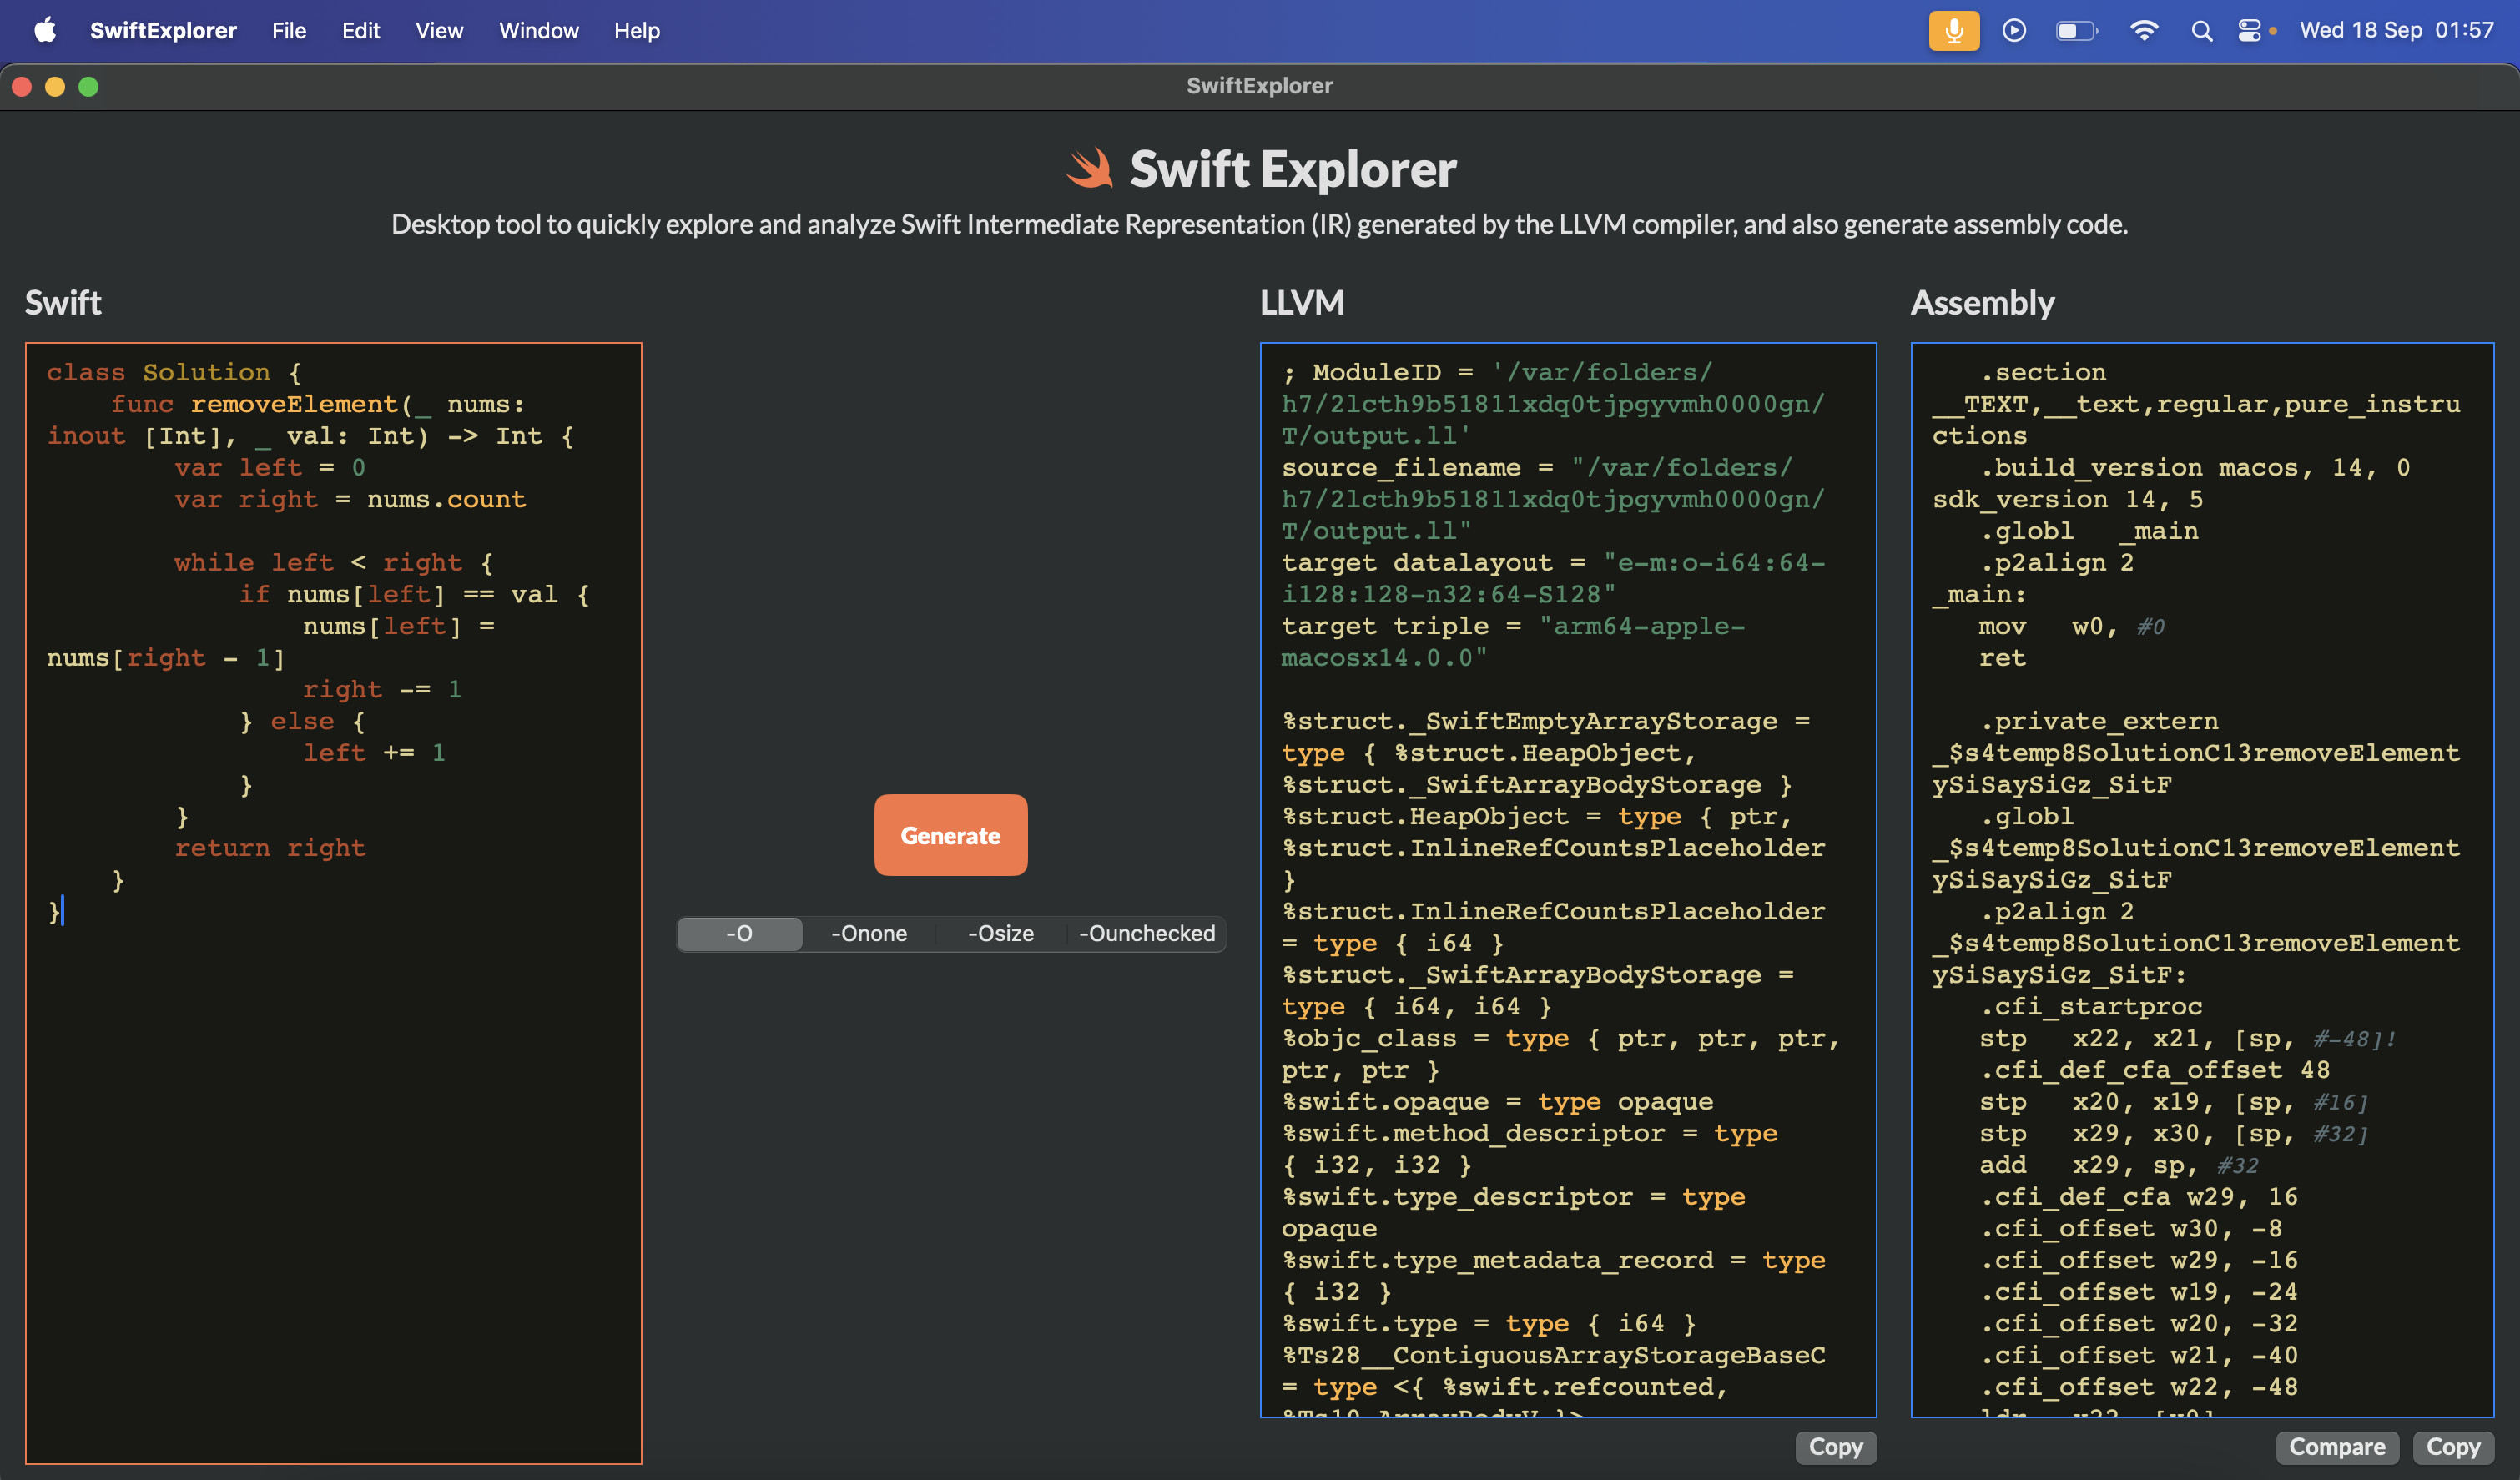
Task: Select the -O optimization option
Action: [740, 933]
